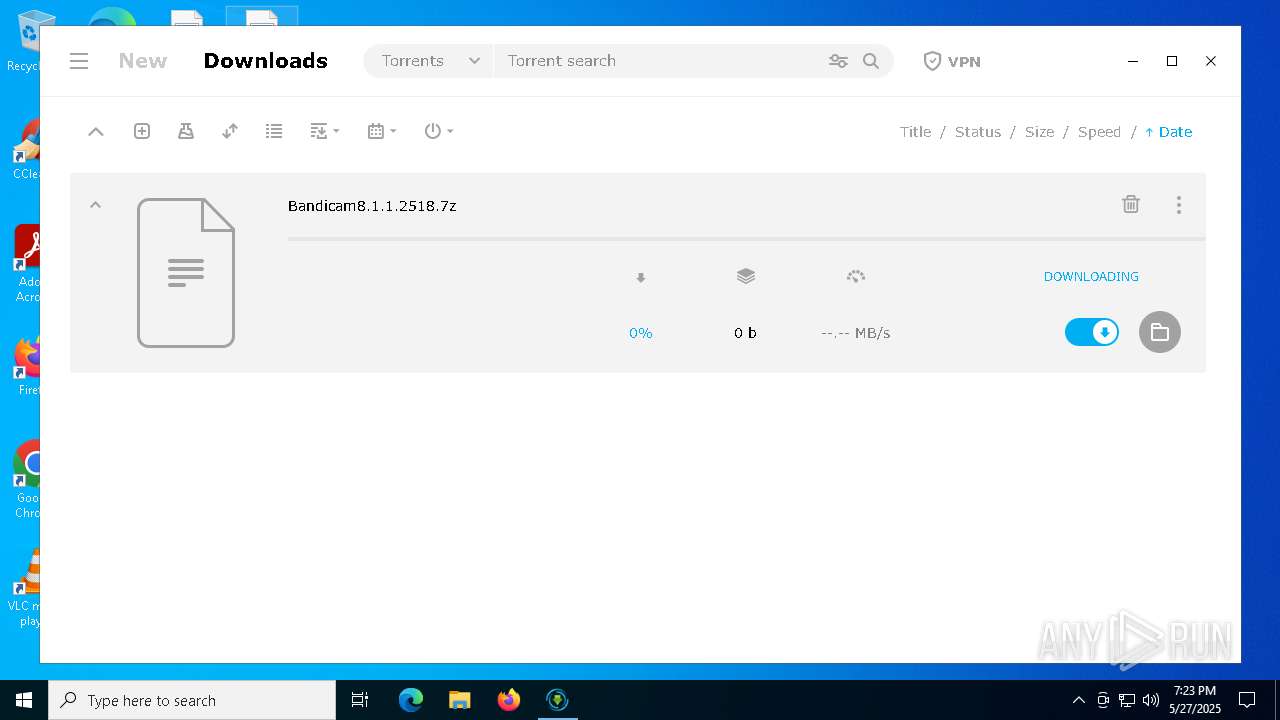Click the taskbar search box
The image size is (1280, 720).
pos(192,700)
